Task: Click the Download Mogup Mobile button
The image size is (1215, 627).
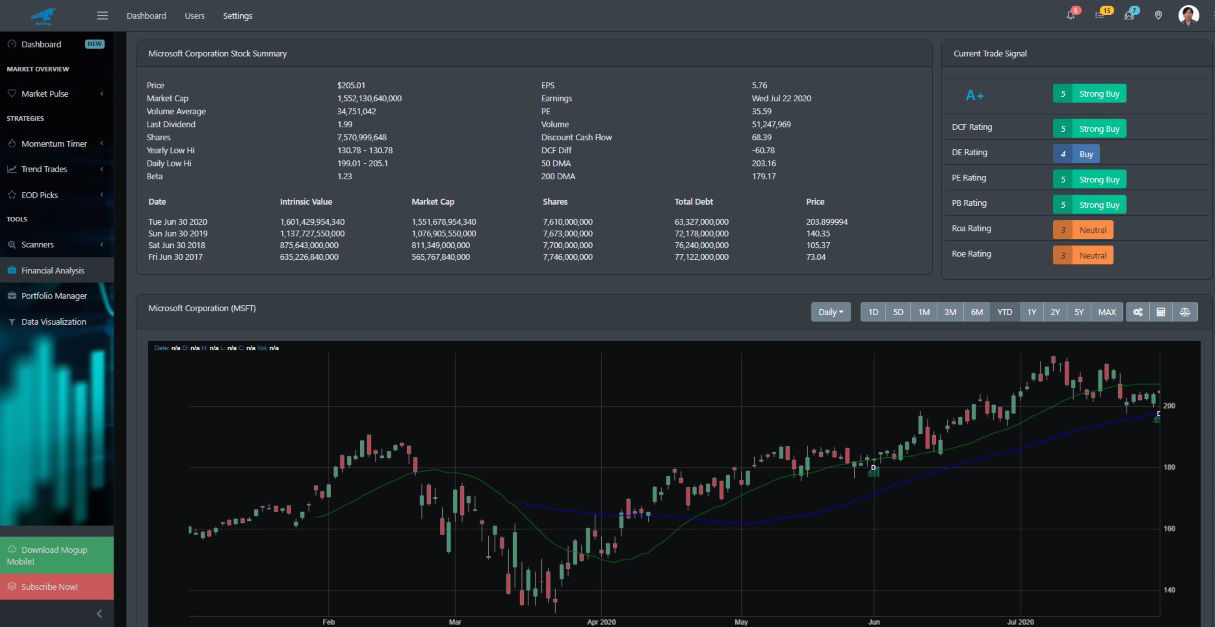Action: click(x=57, y=555)
